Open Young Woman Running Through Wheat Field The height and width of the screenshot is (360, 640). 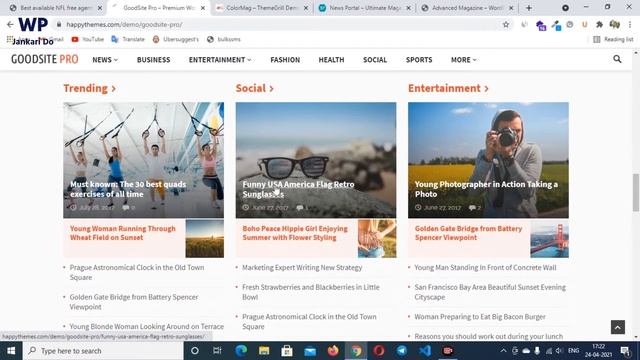(122, 233)
